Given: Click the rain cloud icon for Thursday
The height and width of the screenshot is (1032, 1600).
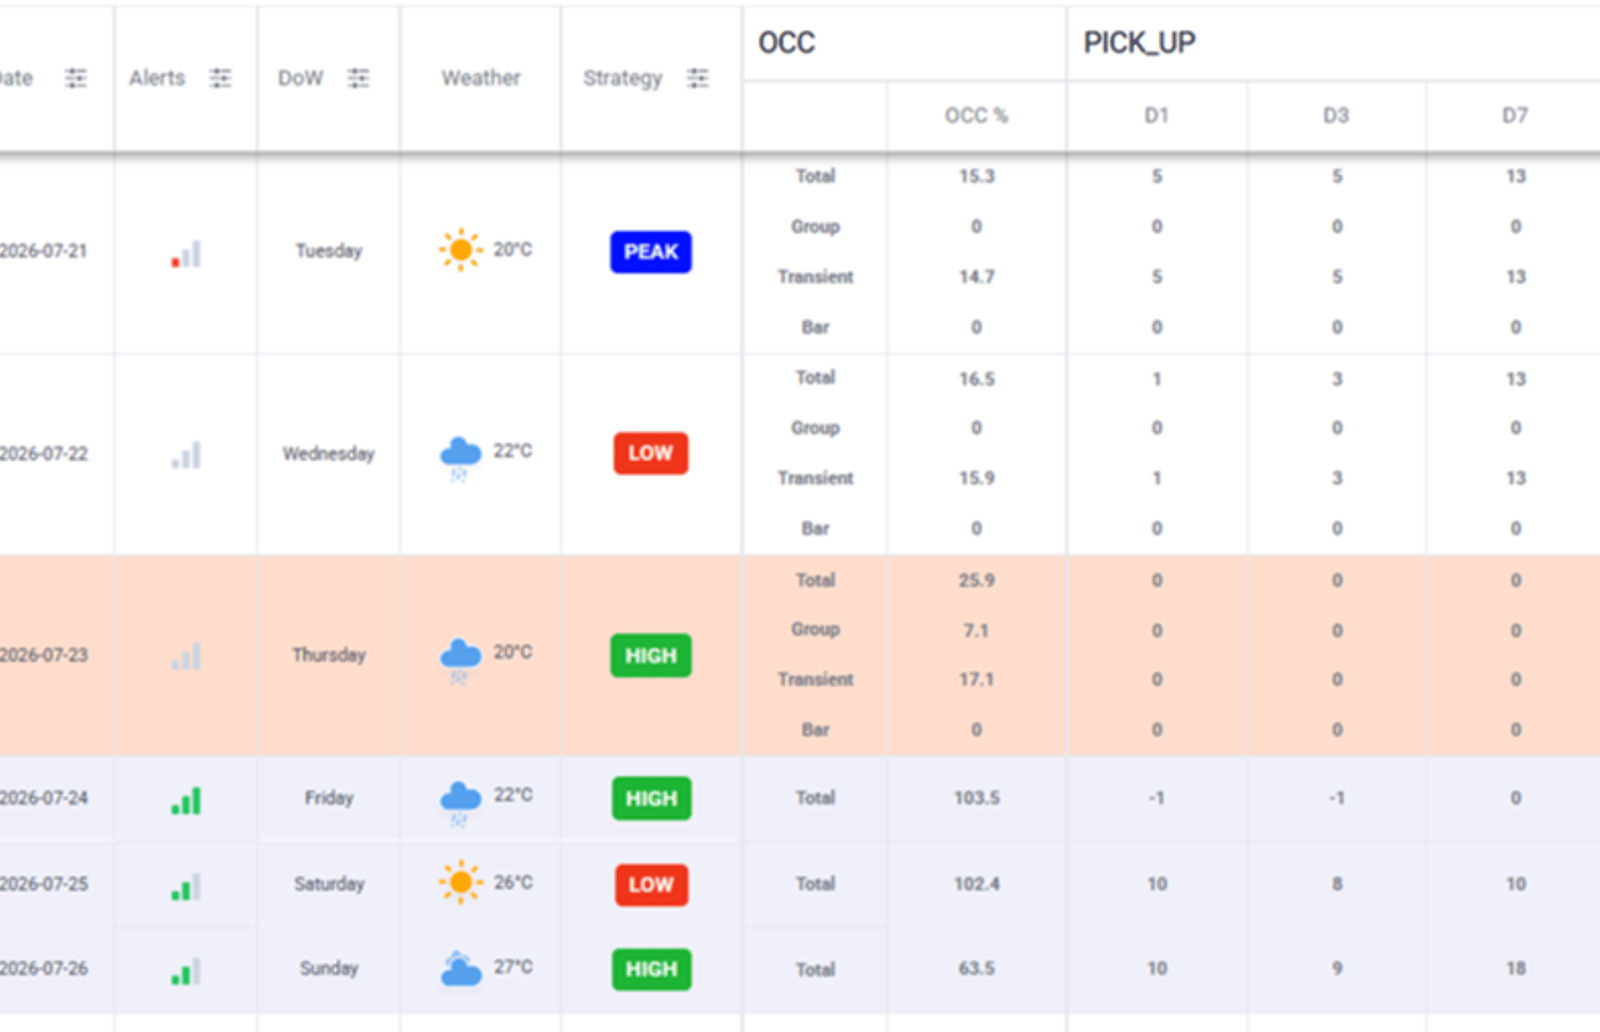Looking at the screenshot, I should click(x=460, y=659).
